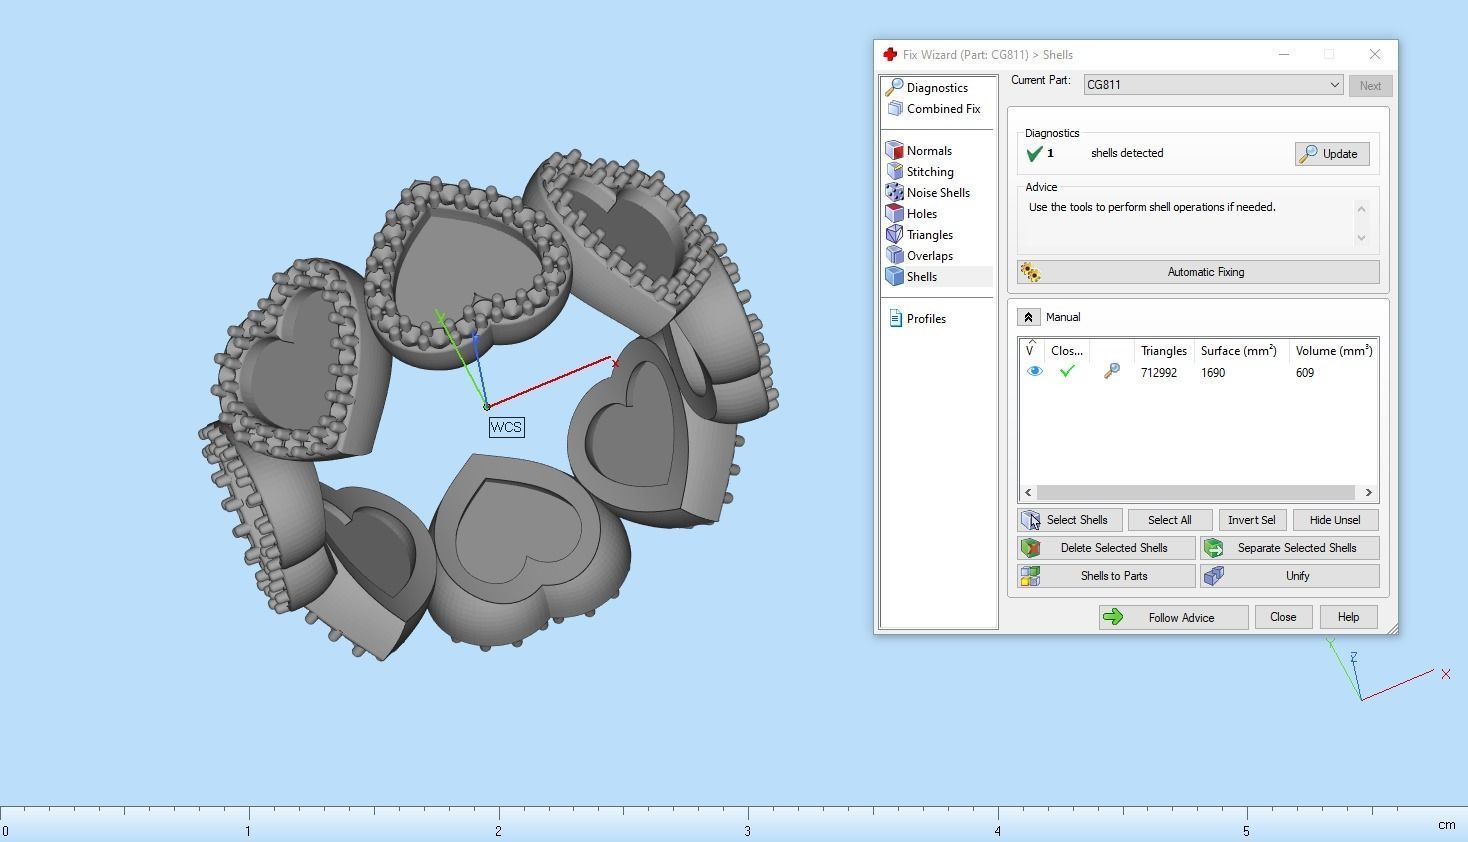Click Follow Advice button
Viewport: 1468px width, 842px height.
[1173, 618]
